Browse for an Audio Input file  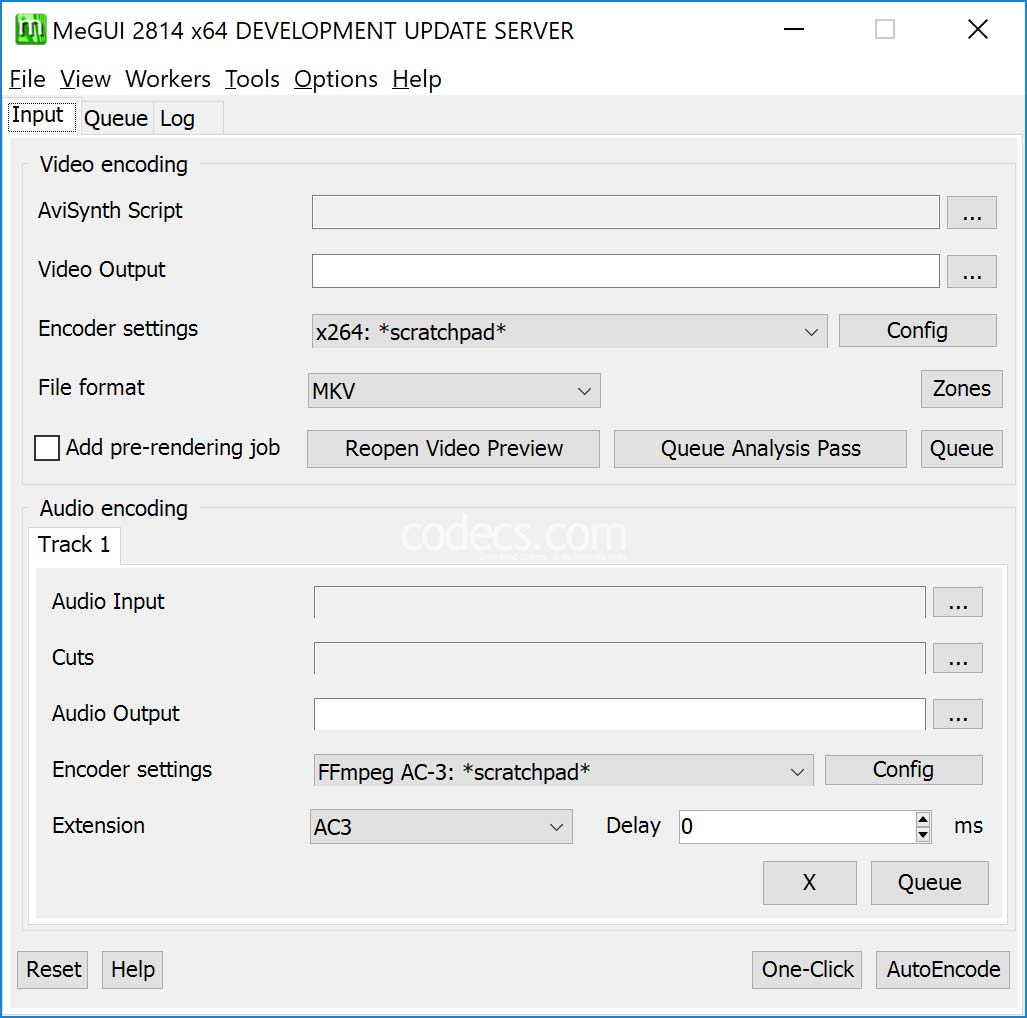click(958, 602)
